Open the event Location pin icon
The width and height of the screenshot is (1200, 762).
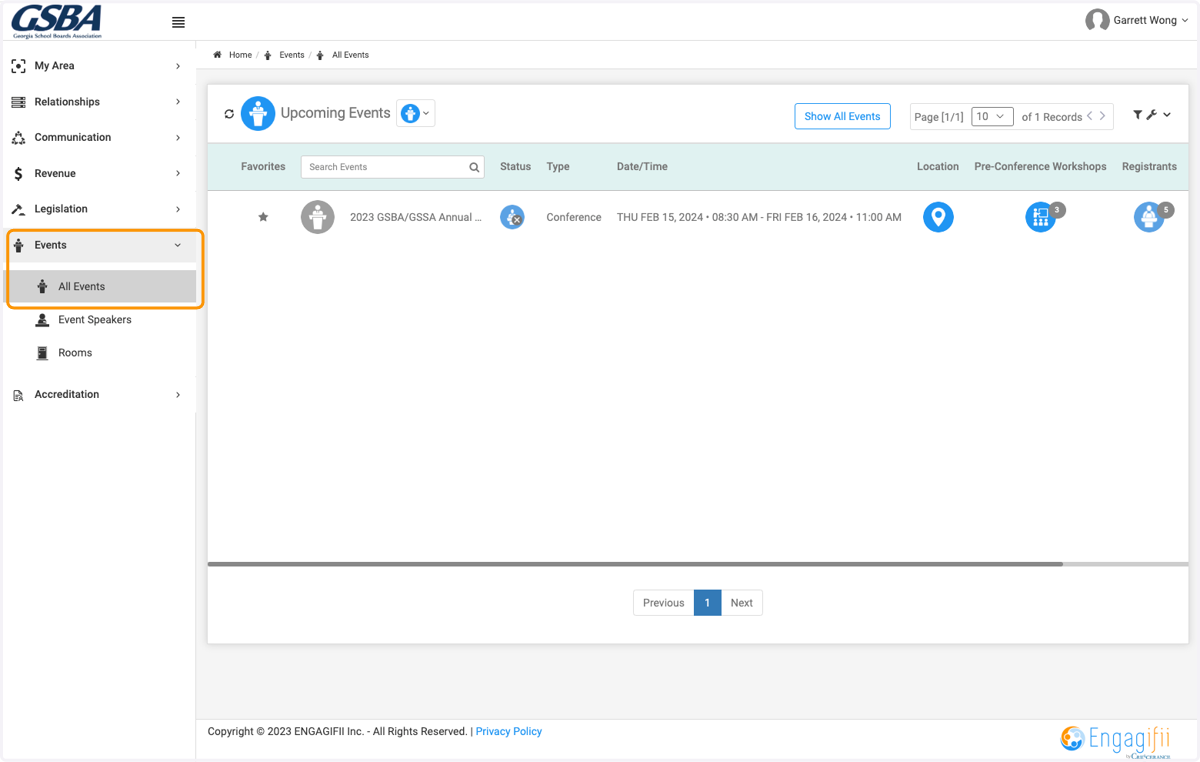938,217
